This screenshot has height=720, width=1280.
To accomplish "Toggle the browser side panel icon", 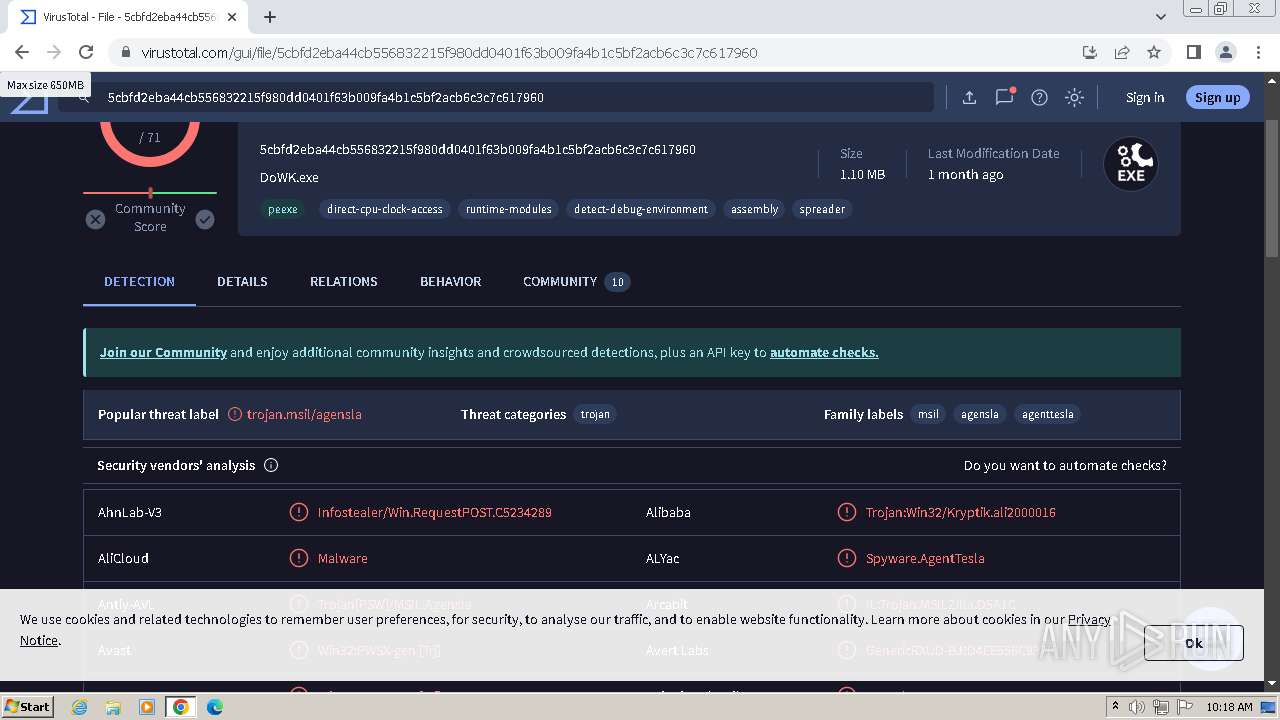I will point(1193,52).
